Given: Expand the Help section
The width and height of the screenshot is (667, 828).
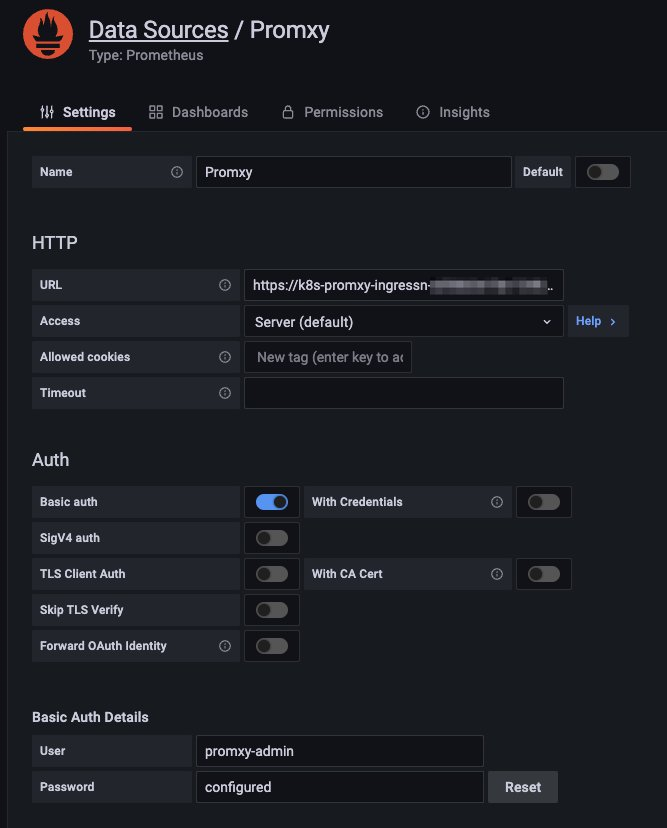Looking at the screenshot, I should [598, 321].
